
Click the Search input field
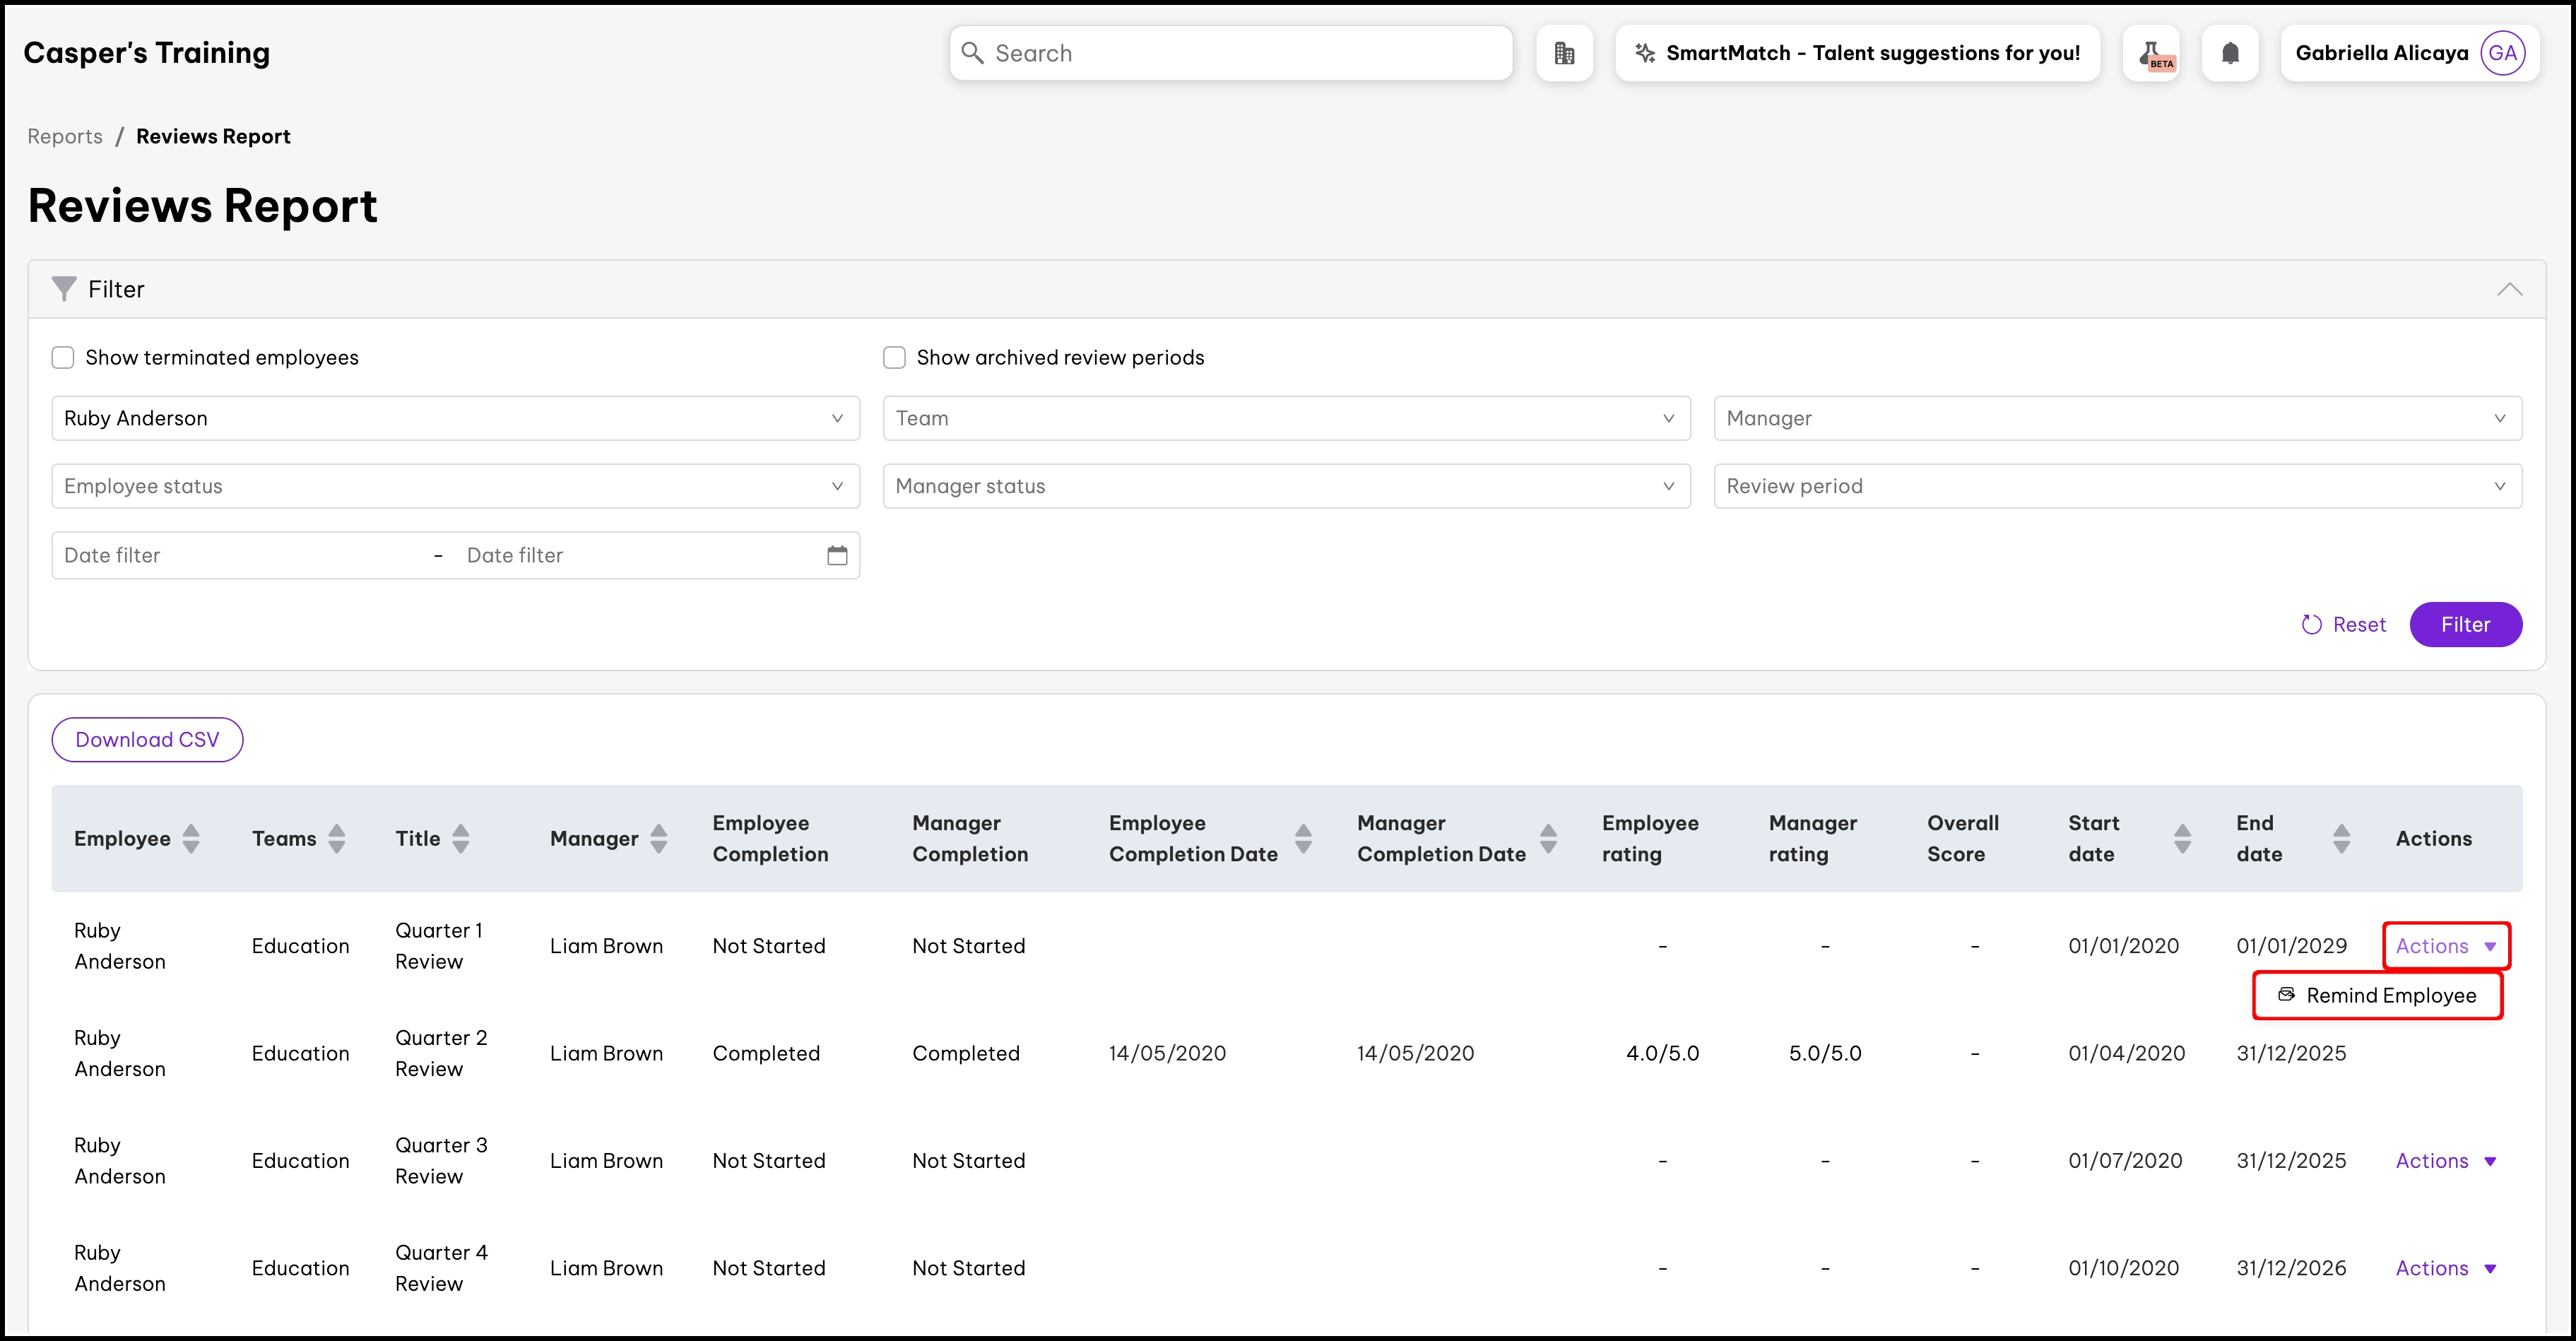pyautogui.click(x=1230, y=53)
